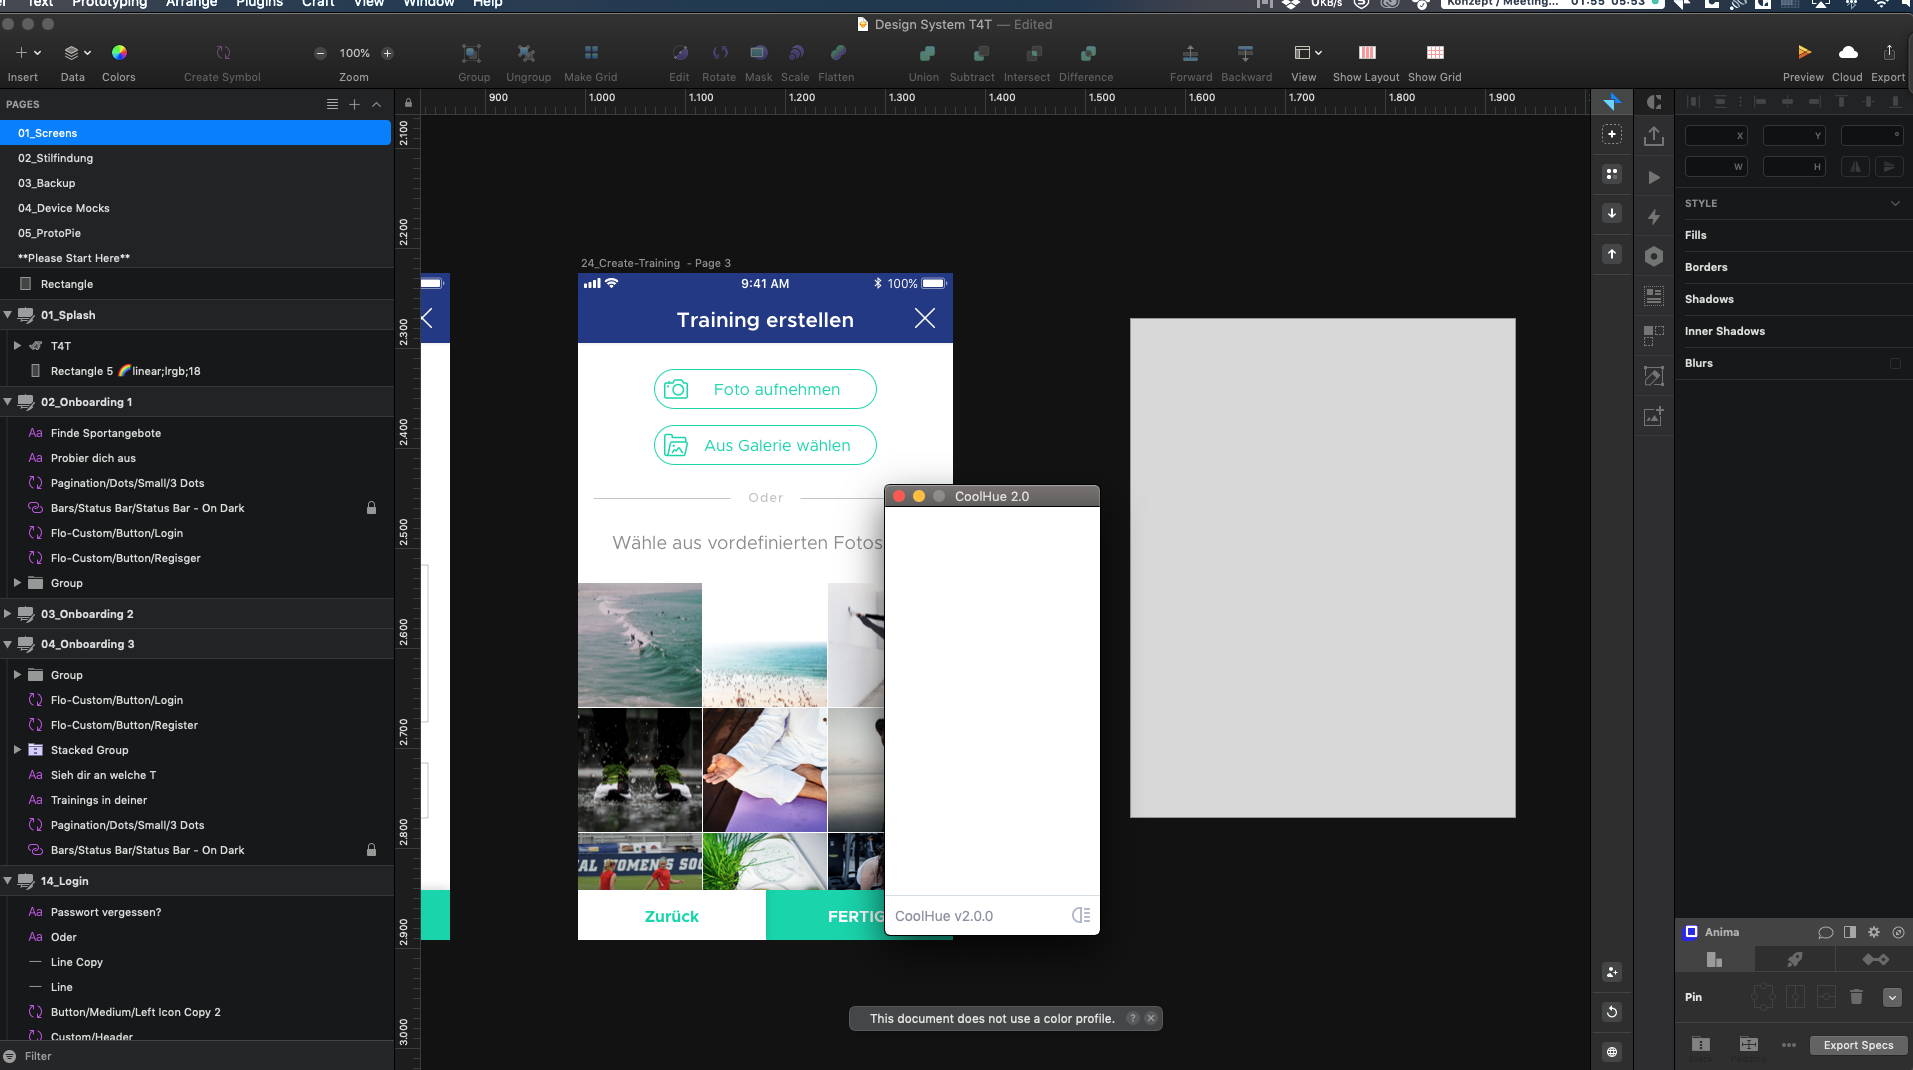Viewport: 1913px width, 1070px height.
Task: Dismiss the color profile notification
Action: (x=1151, y=1018)
